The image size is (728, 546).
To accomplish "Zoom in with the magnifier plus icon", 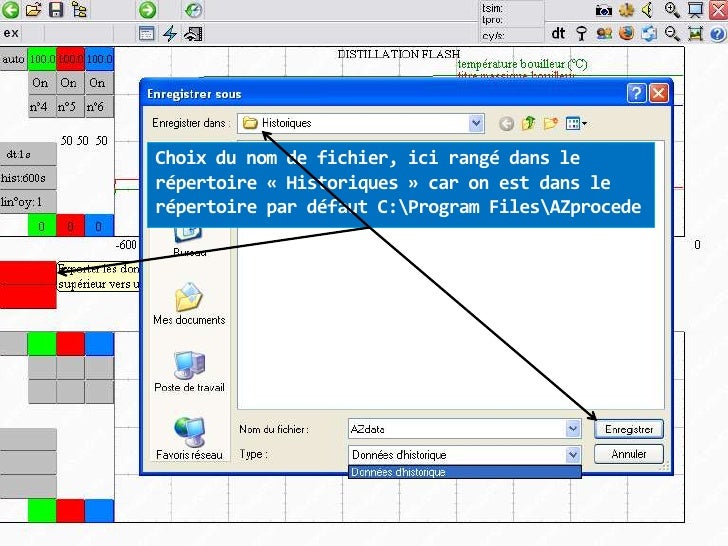I will 672,10.
